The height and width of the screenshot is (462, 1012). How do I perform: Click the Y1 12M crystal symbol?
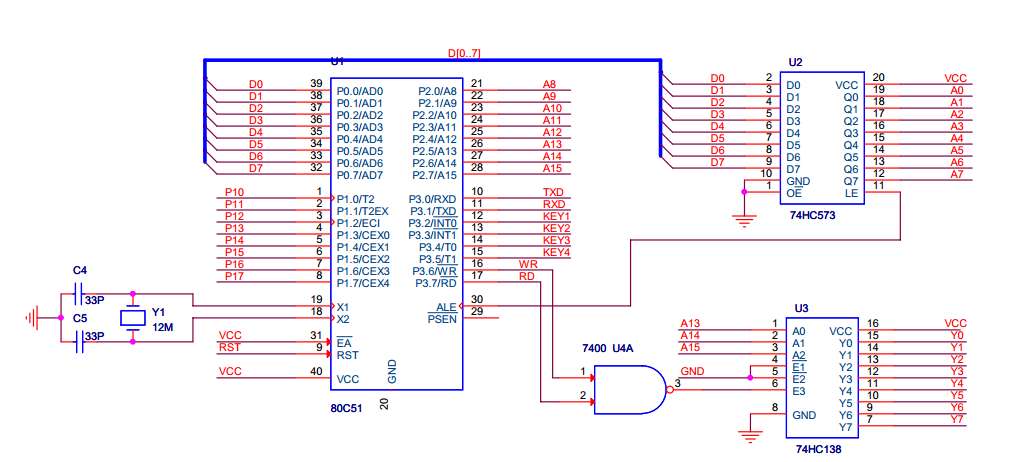tap(133, 317)
